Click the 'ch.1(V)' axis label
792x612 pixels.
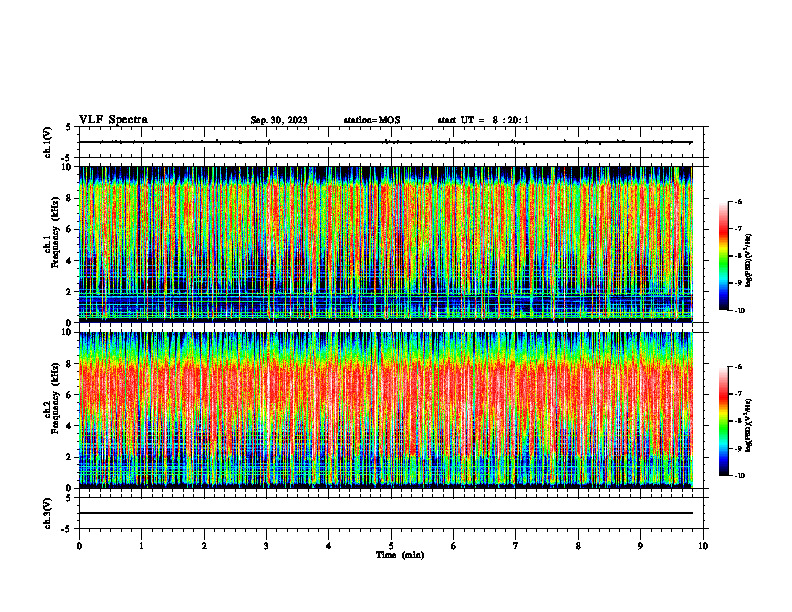[x=47, y=142]
